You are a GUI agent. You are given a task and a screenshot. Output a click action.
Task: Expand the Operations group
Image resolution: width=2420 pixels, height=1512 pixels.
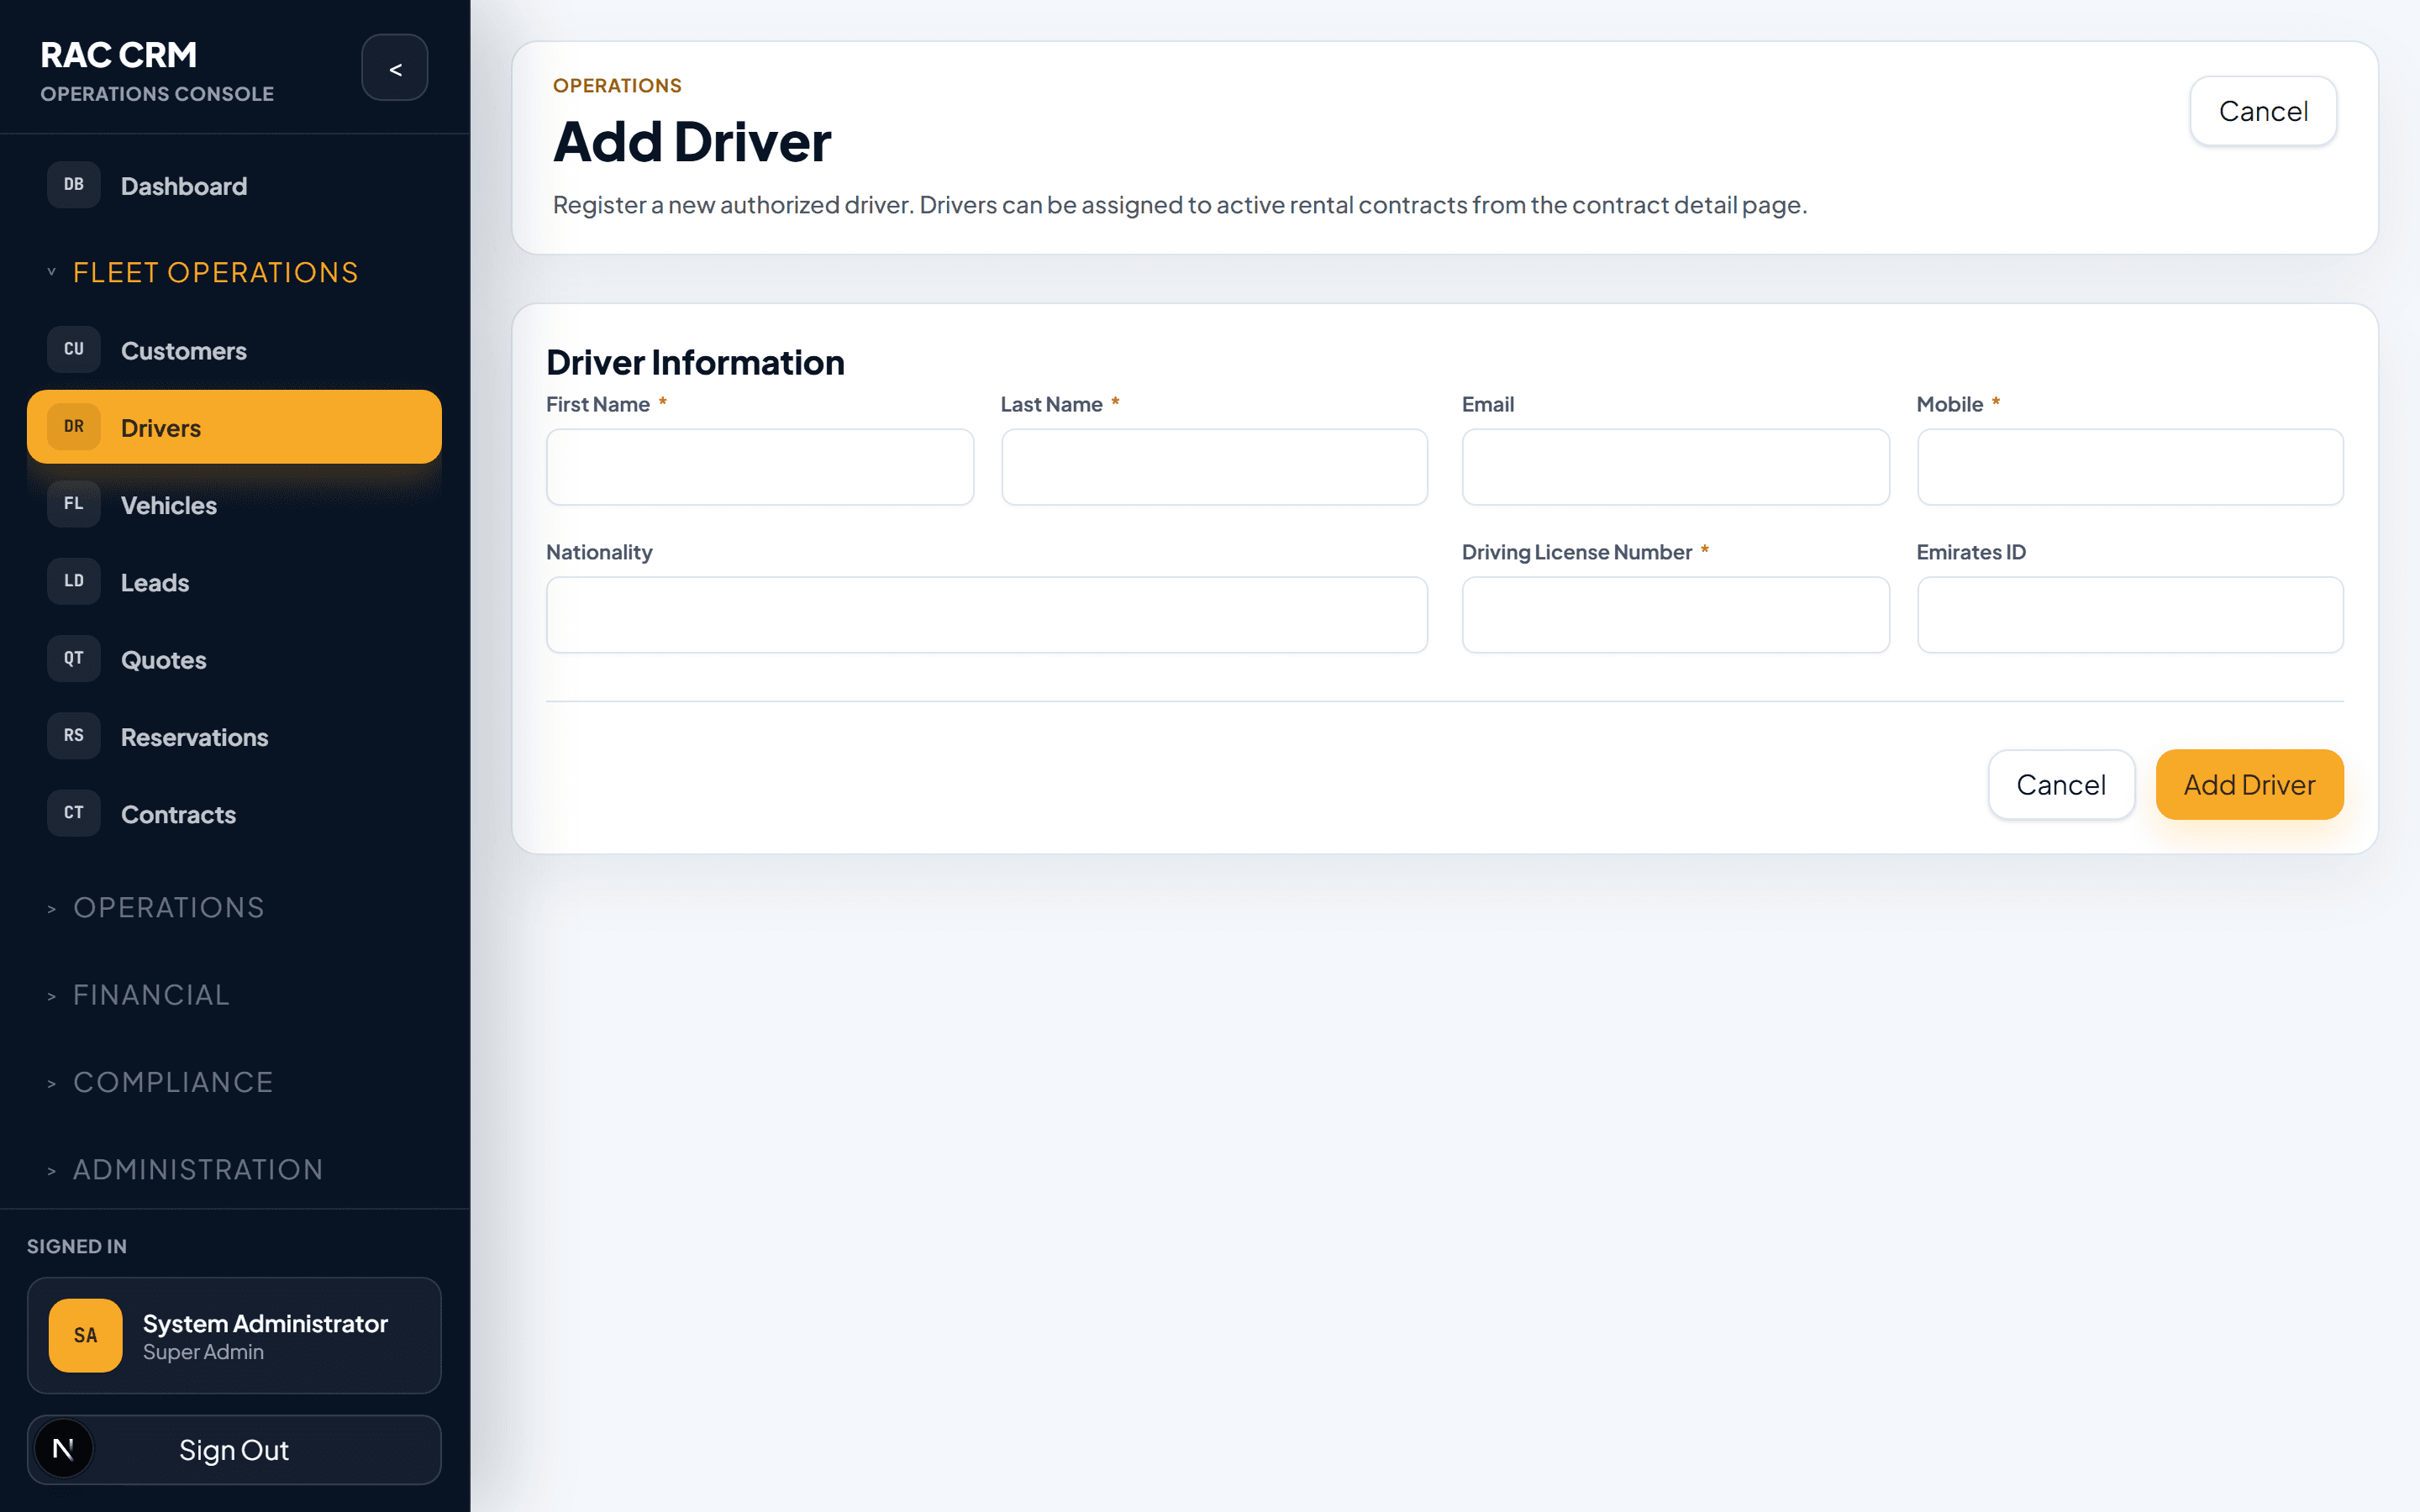156,907
